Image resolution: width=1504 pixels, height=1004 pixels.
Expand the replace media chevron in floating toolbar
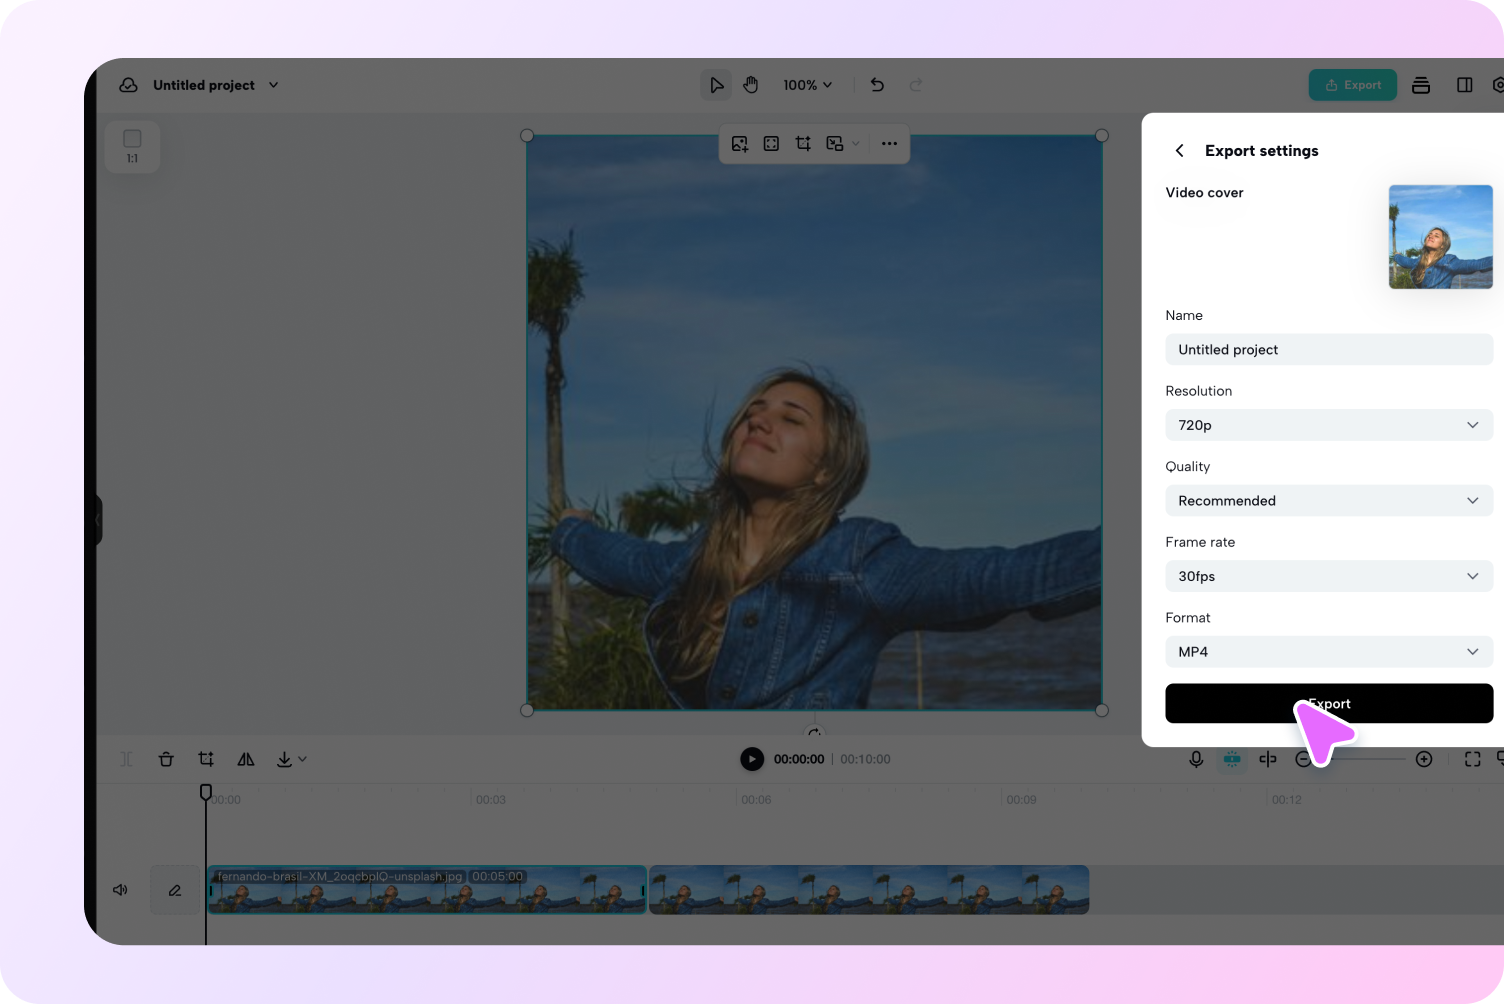click(x=856, y=144)
